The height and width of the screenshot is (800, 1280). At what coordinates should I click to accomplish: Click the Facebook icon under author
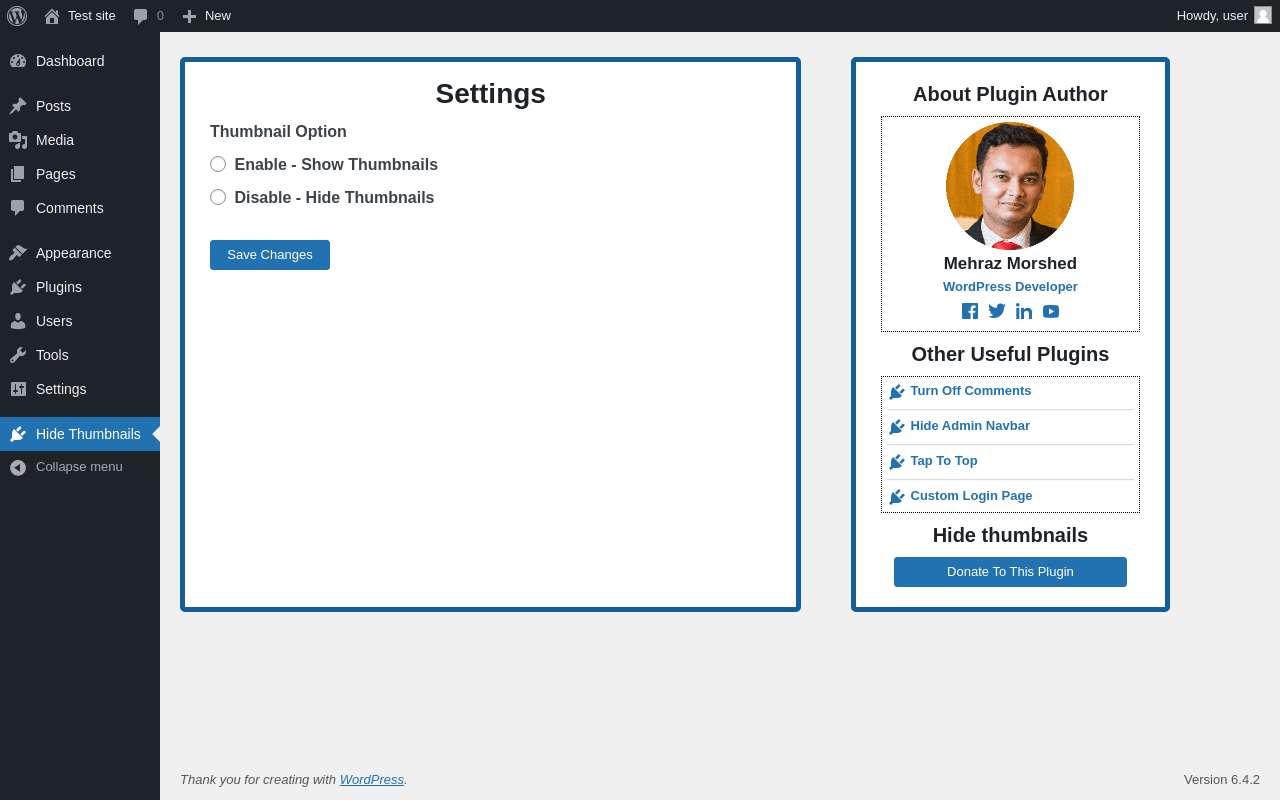970,311
